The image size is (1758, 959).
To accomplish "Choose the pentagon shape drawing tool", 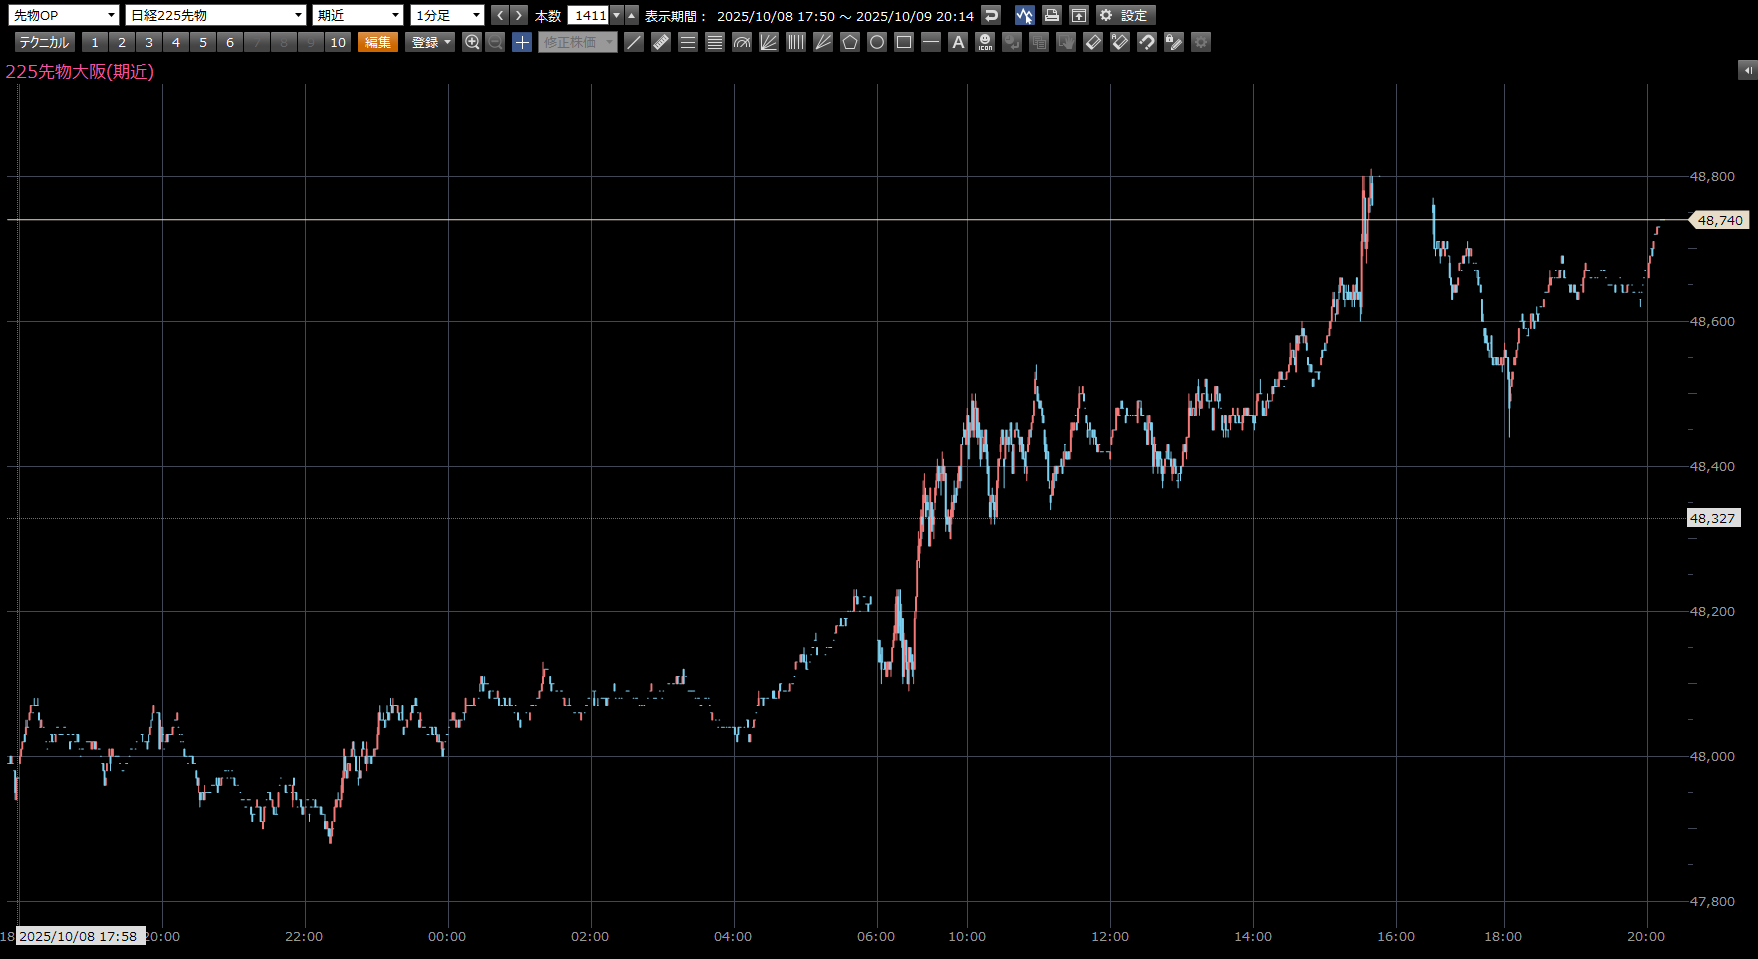I will [850, 42].
